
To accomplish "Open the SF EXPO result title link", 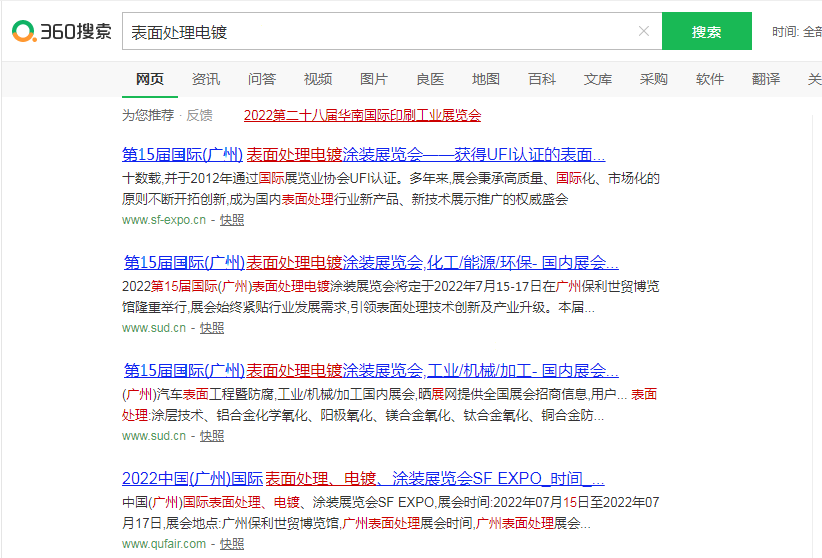I will click(363, 478).
